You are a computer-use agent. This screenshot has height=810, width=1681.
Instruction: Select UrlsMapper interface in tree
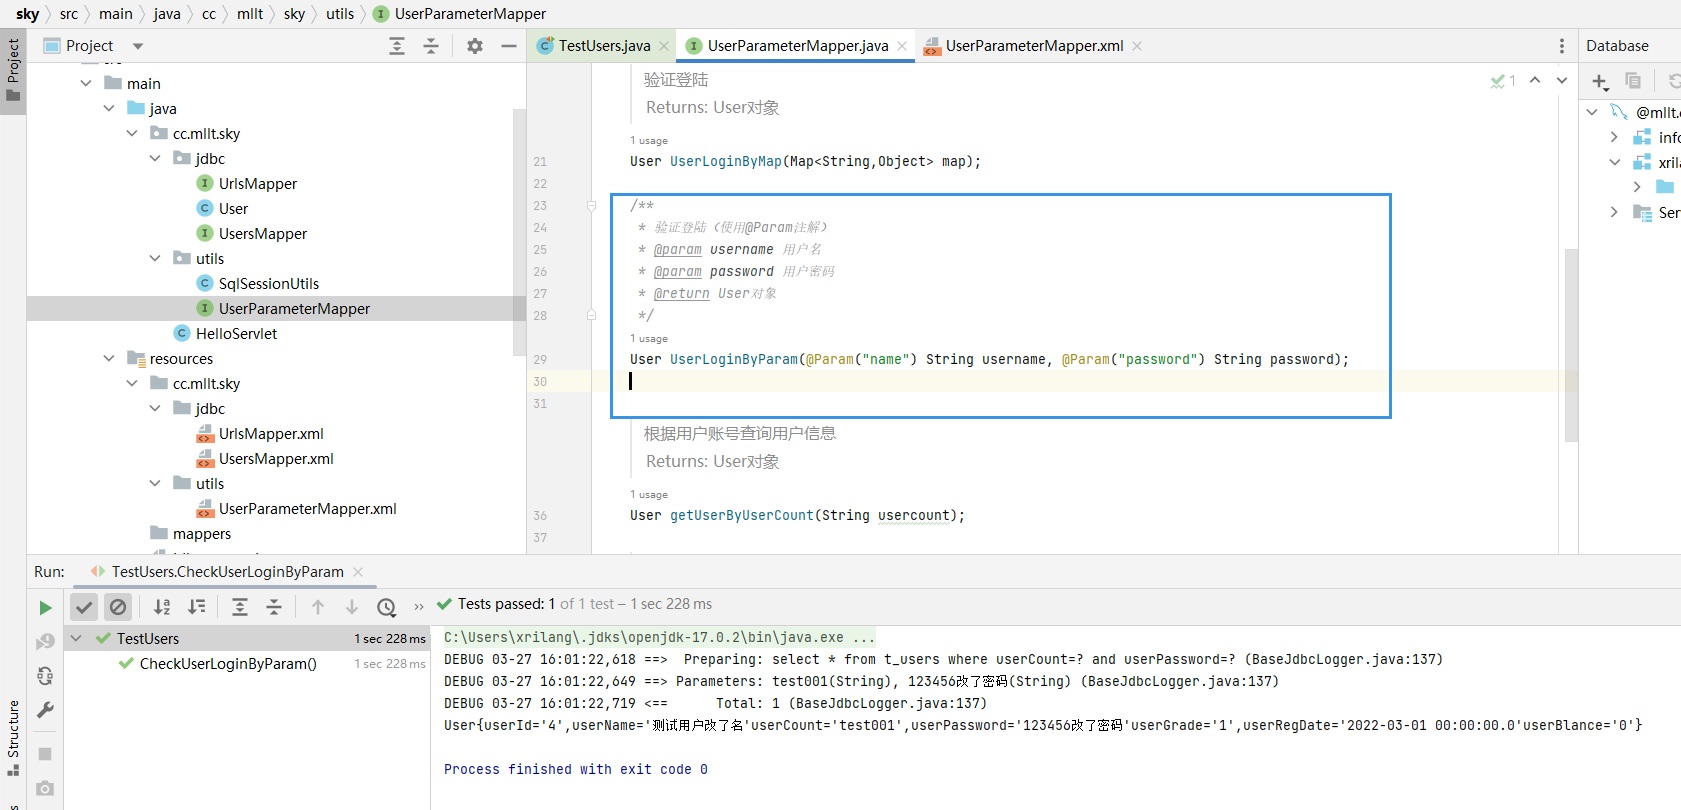[258, 183]
